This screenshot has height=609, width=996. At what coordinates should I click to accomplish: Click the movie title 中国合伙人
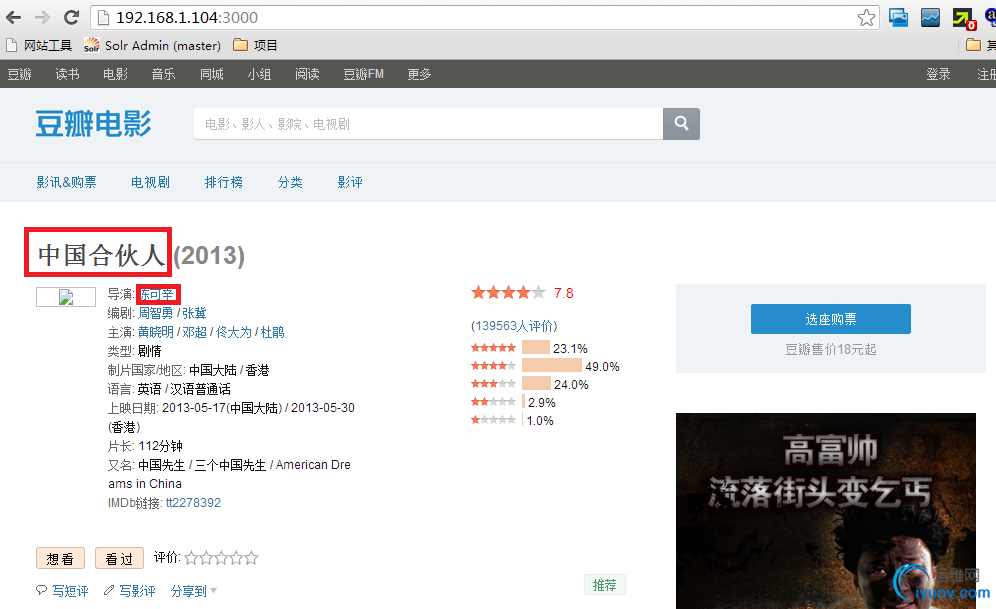pos(101,255)
